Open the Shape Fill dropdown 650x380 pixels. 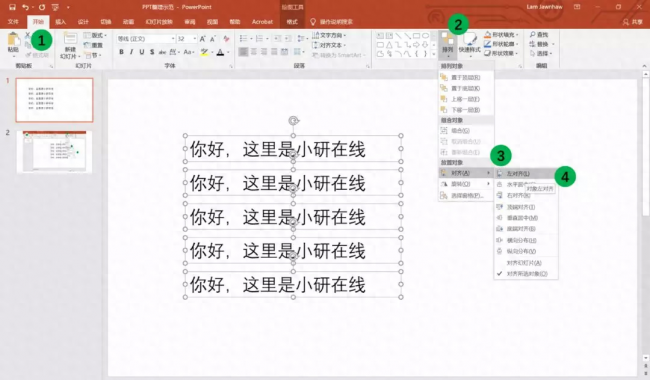tap(502, 35)
